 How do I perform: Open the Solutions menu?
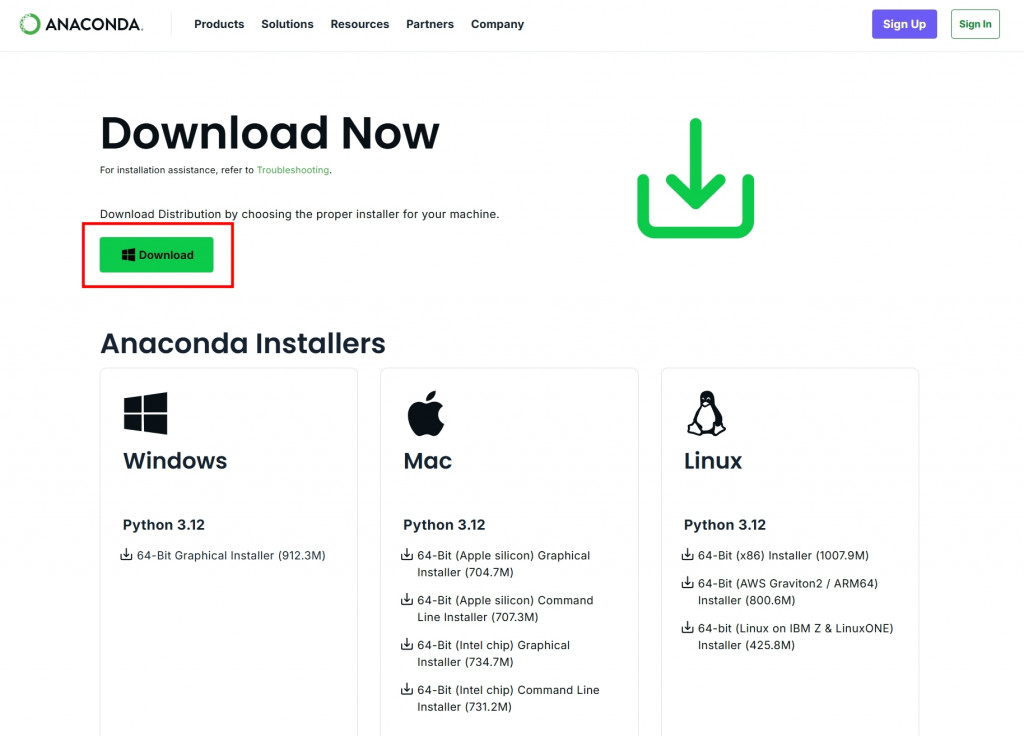(x=287, y=24)
